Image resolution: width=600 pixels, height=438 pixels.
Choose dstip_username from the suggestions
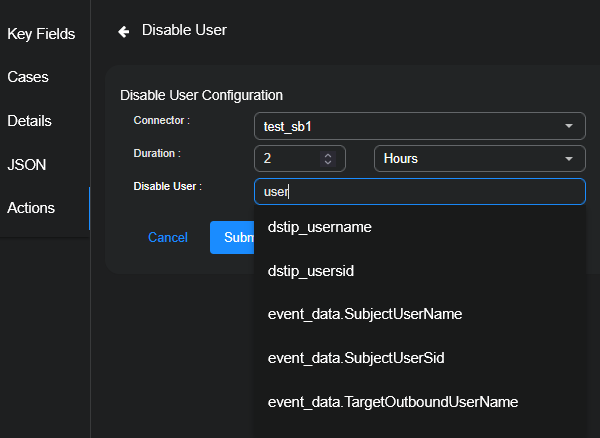pos(320,227)
